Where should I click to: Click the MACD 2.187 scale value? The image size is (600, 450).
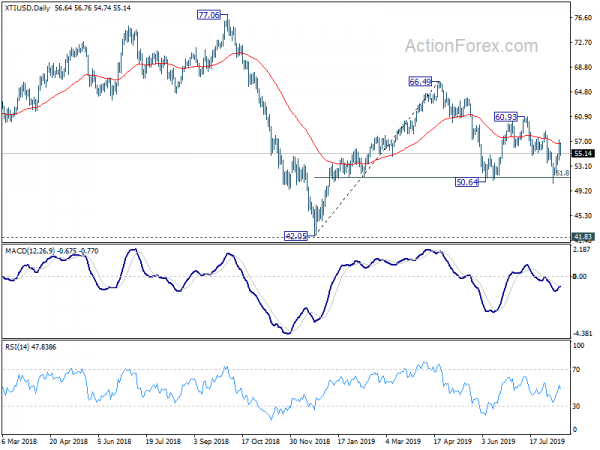tap(583, 249)
